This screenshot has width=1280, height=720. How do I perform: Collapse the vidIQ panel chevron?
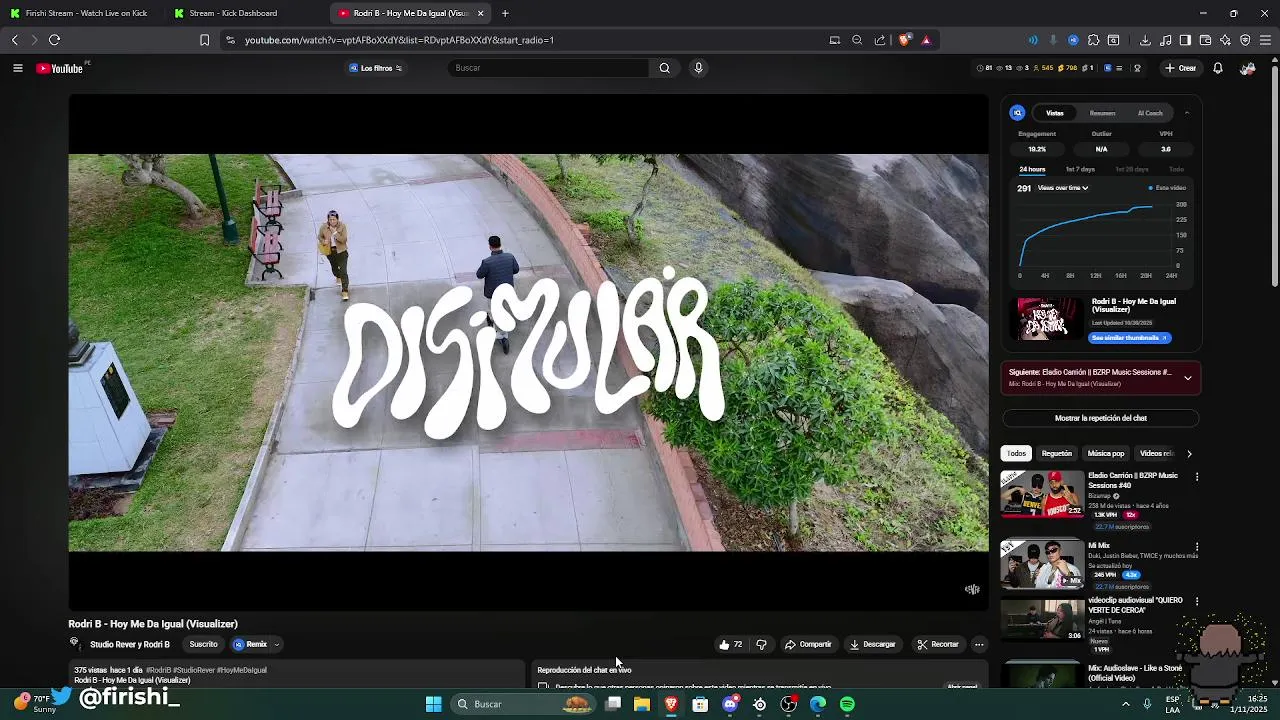pos(1187,113)
